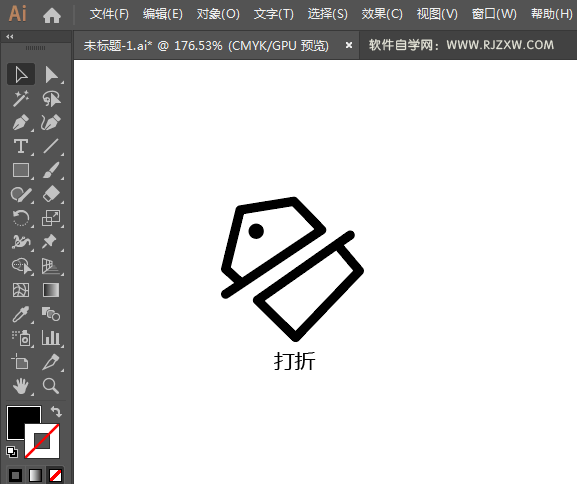Open the 文字(T) menu
Viewport: 577px width, 484px height.
(273, 14)
